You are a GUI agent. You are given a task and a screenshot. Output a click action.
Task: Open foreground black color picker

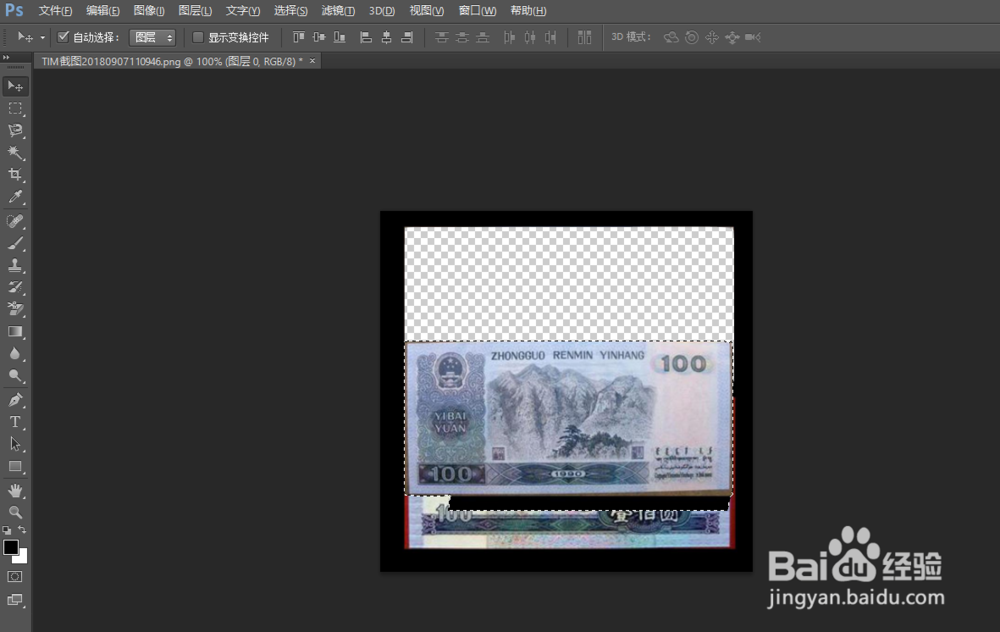10,547
